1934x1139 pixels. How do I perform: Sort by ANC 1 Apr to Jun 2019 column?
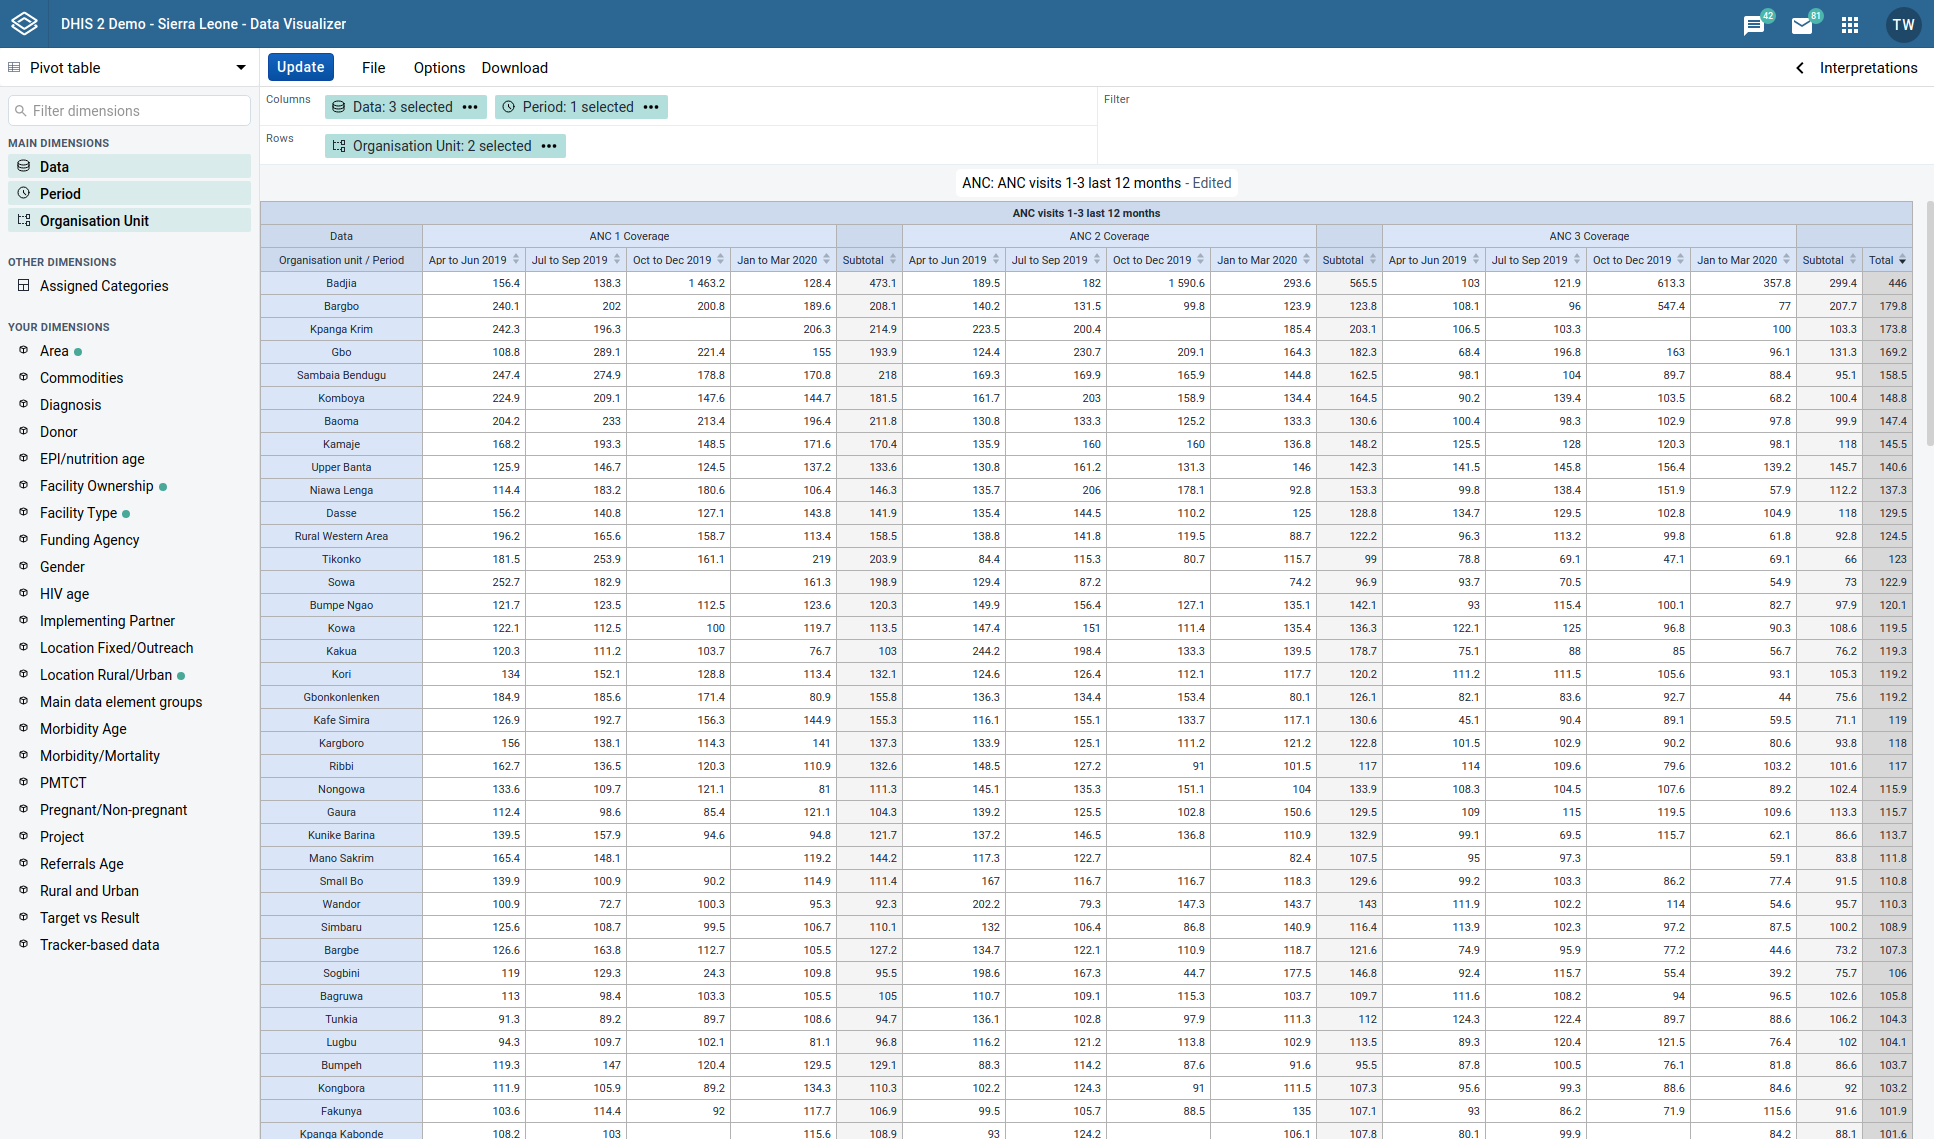click(516, 260)
